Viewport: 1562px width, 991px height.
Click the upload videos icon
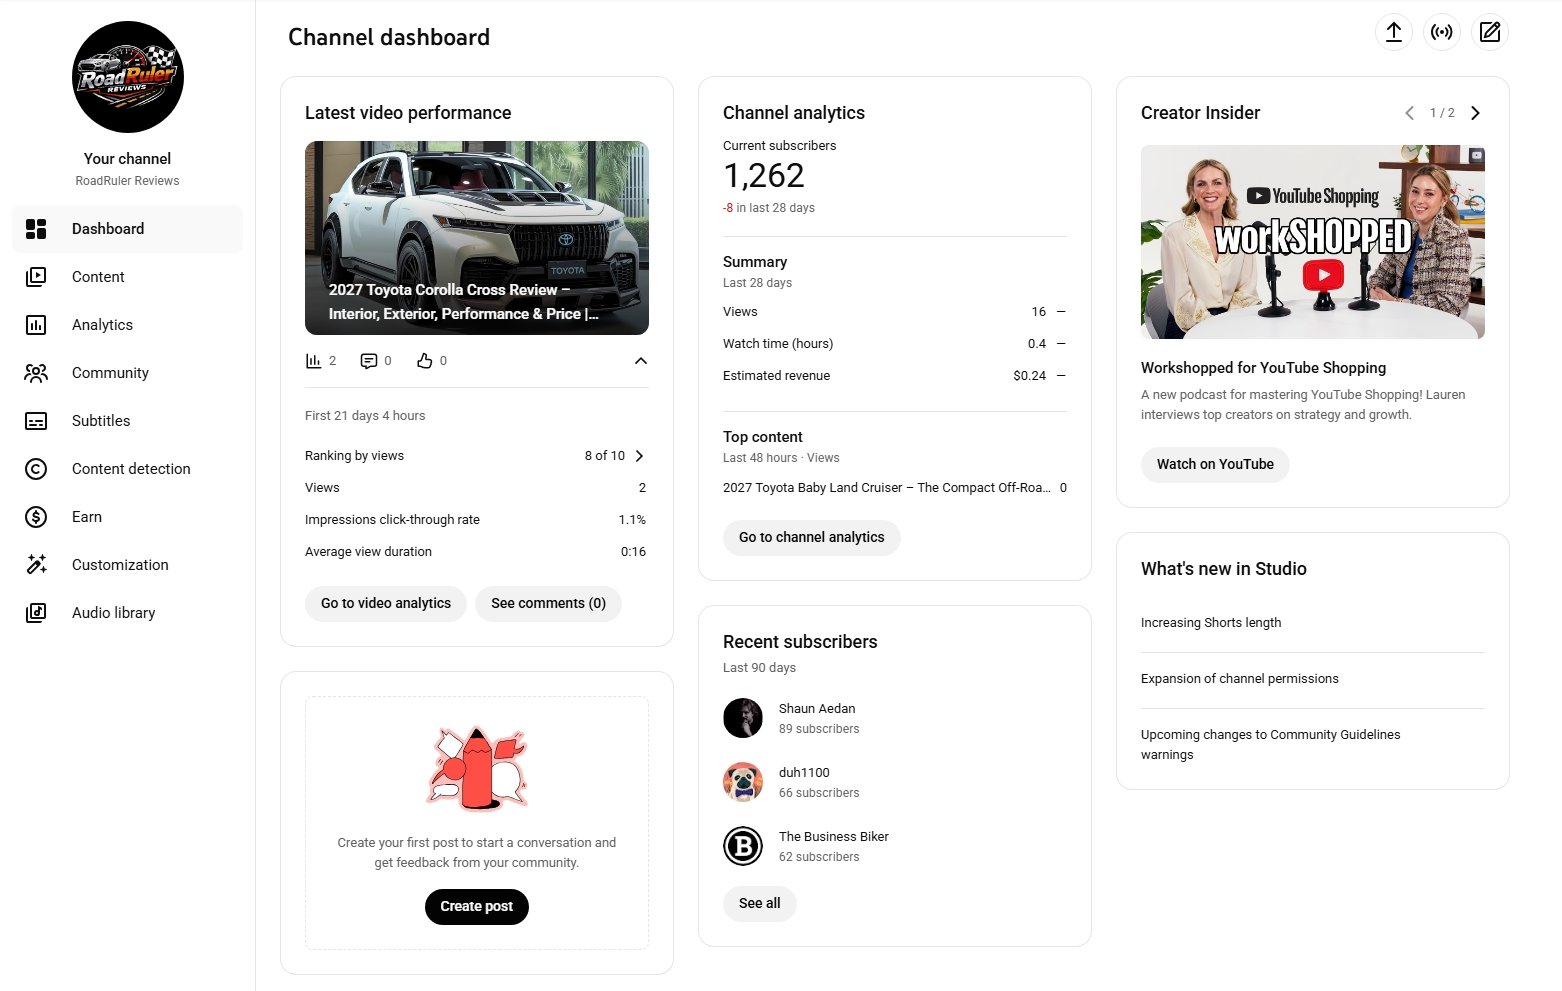click(1394, 32)
